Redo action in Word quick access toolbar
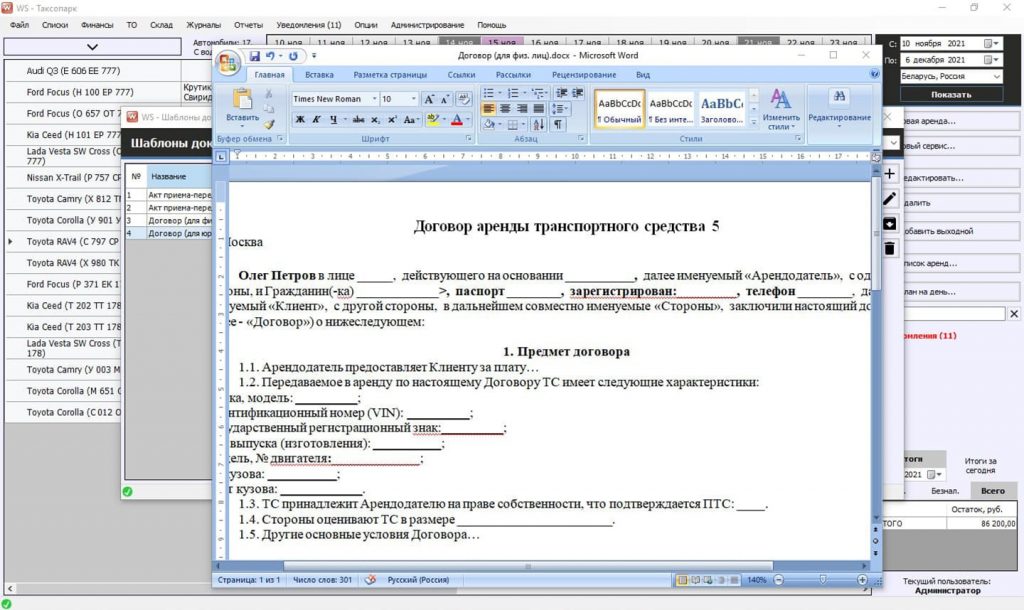Screen dimensions: 1024x610 [x=293, y=56]
